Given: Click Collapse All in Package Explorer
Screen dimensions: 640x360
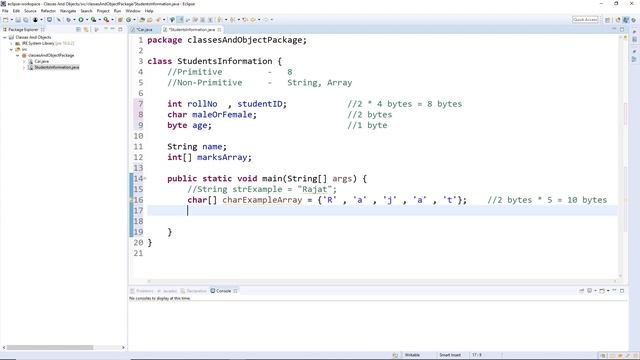Looking at the screenshot, I should pyautogui.click(x=78, y=29).
